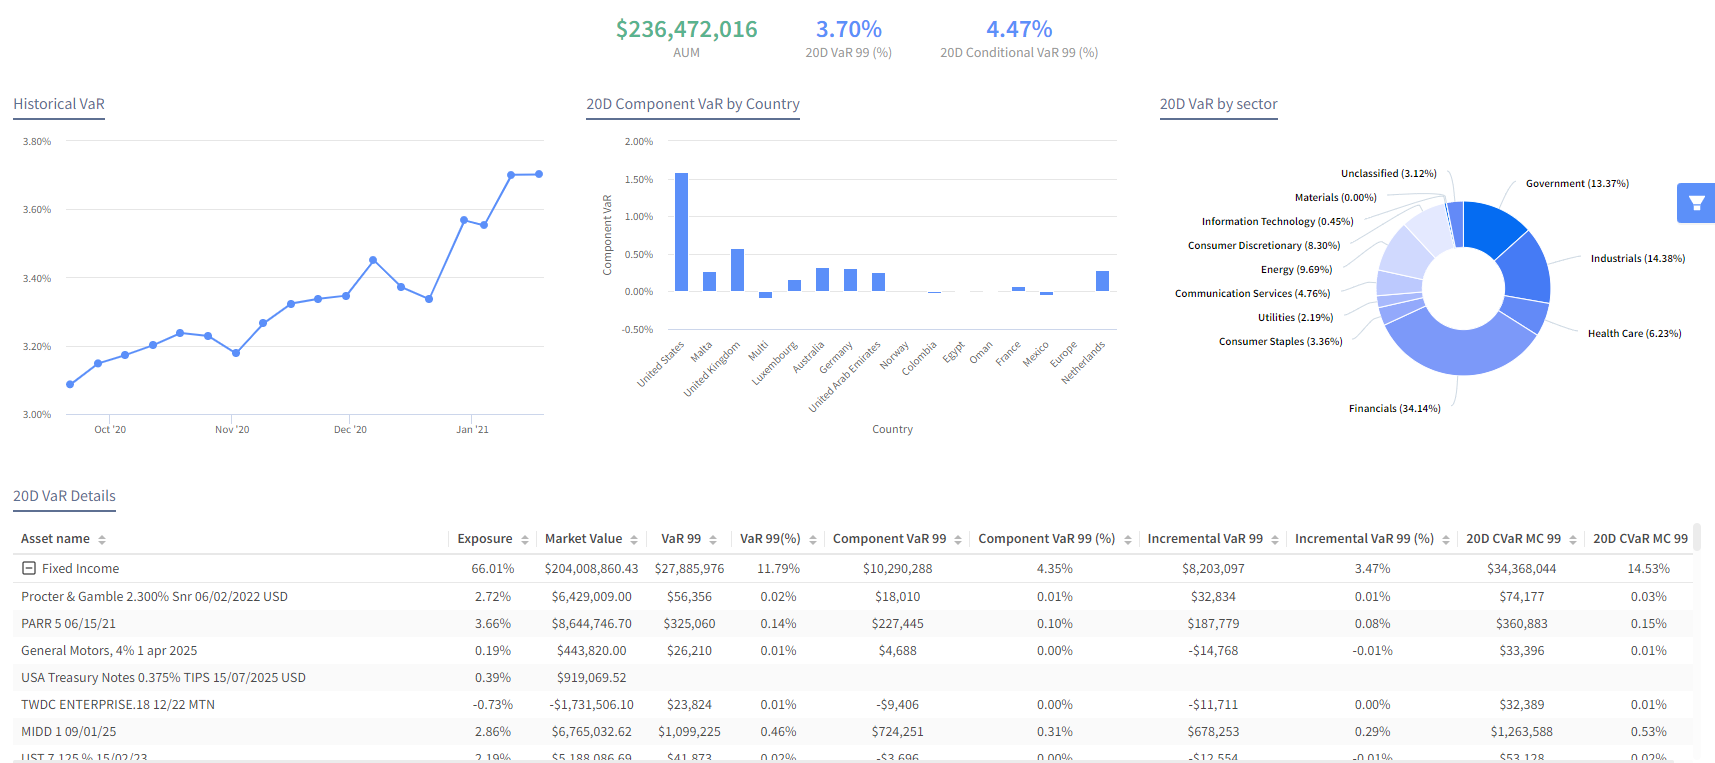Viewport: 1715px width, 763px height.
Task: Sort table by Market Value arrows
Action: point(634,540)
